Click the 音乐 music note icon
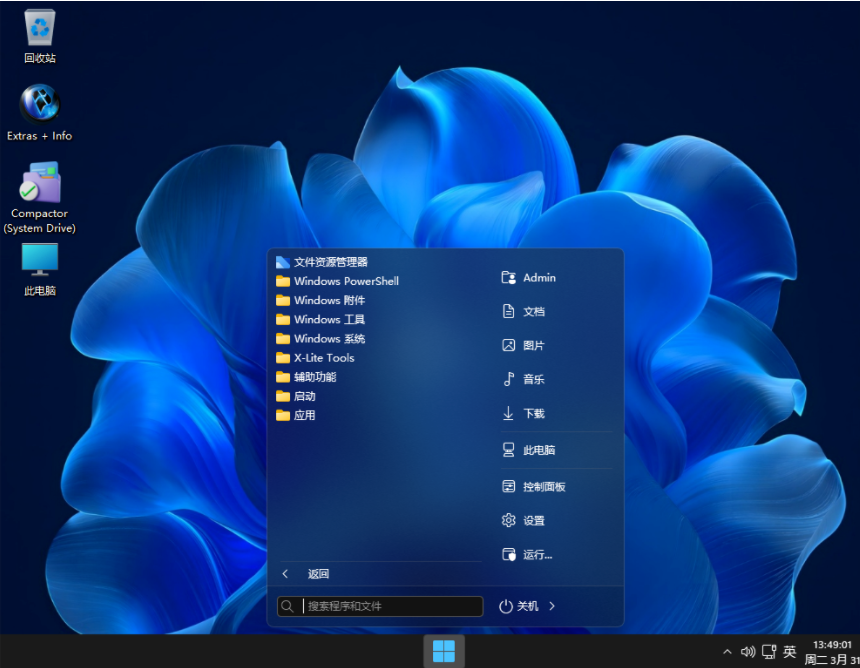860x668 pixels. coord(508,379)
